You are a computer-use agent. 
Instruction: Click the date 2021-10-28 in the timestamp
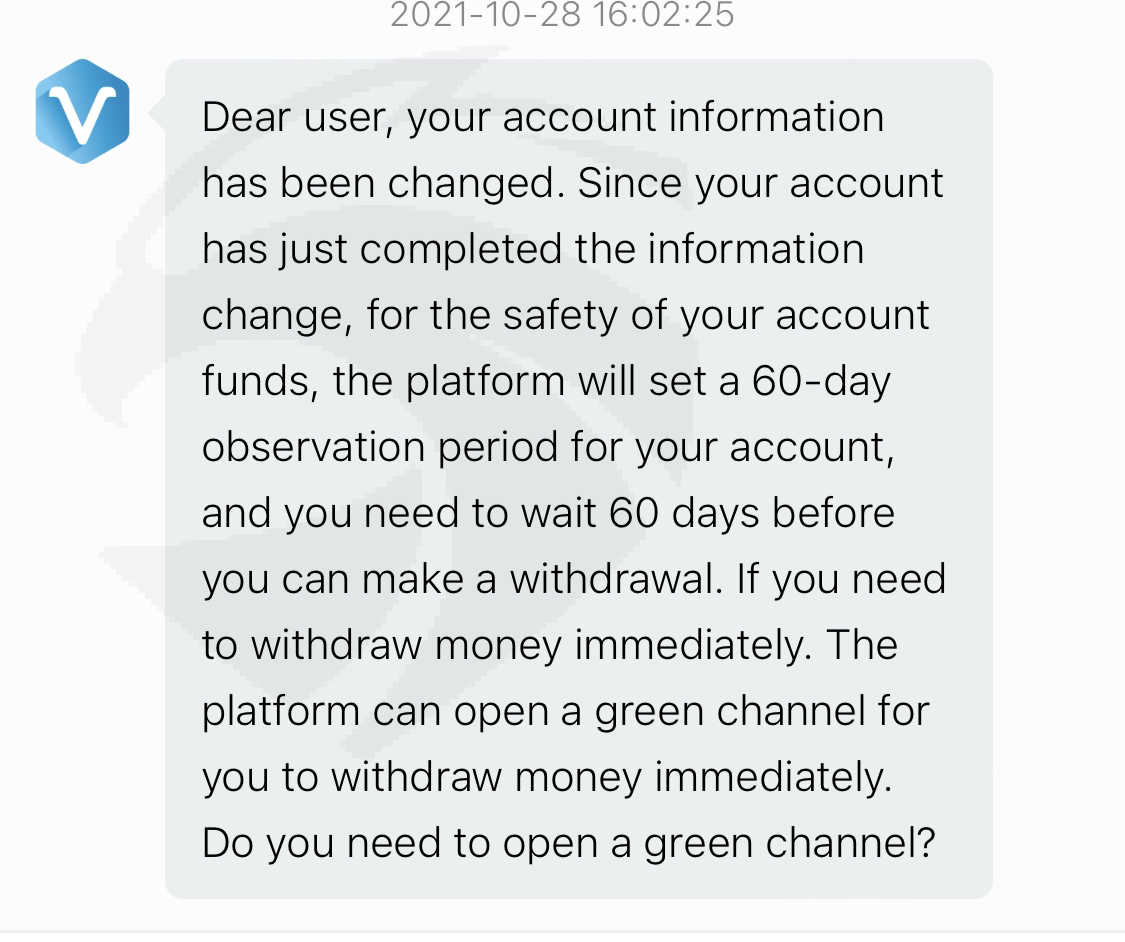click(x=481, y=15)
